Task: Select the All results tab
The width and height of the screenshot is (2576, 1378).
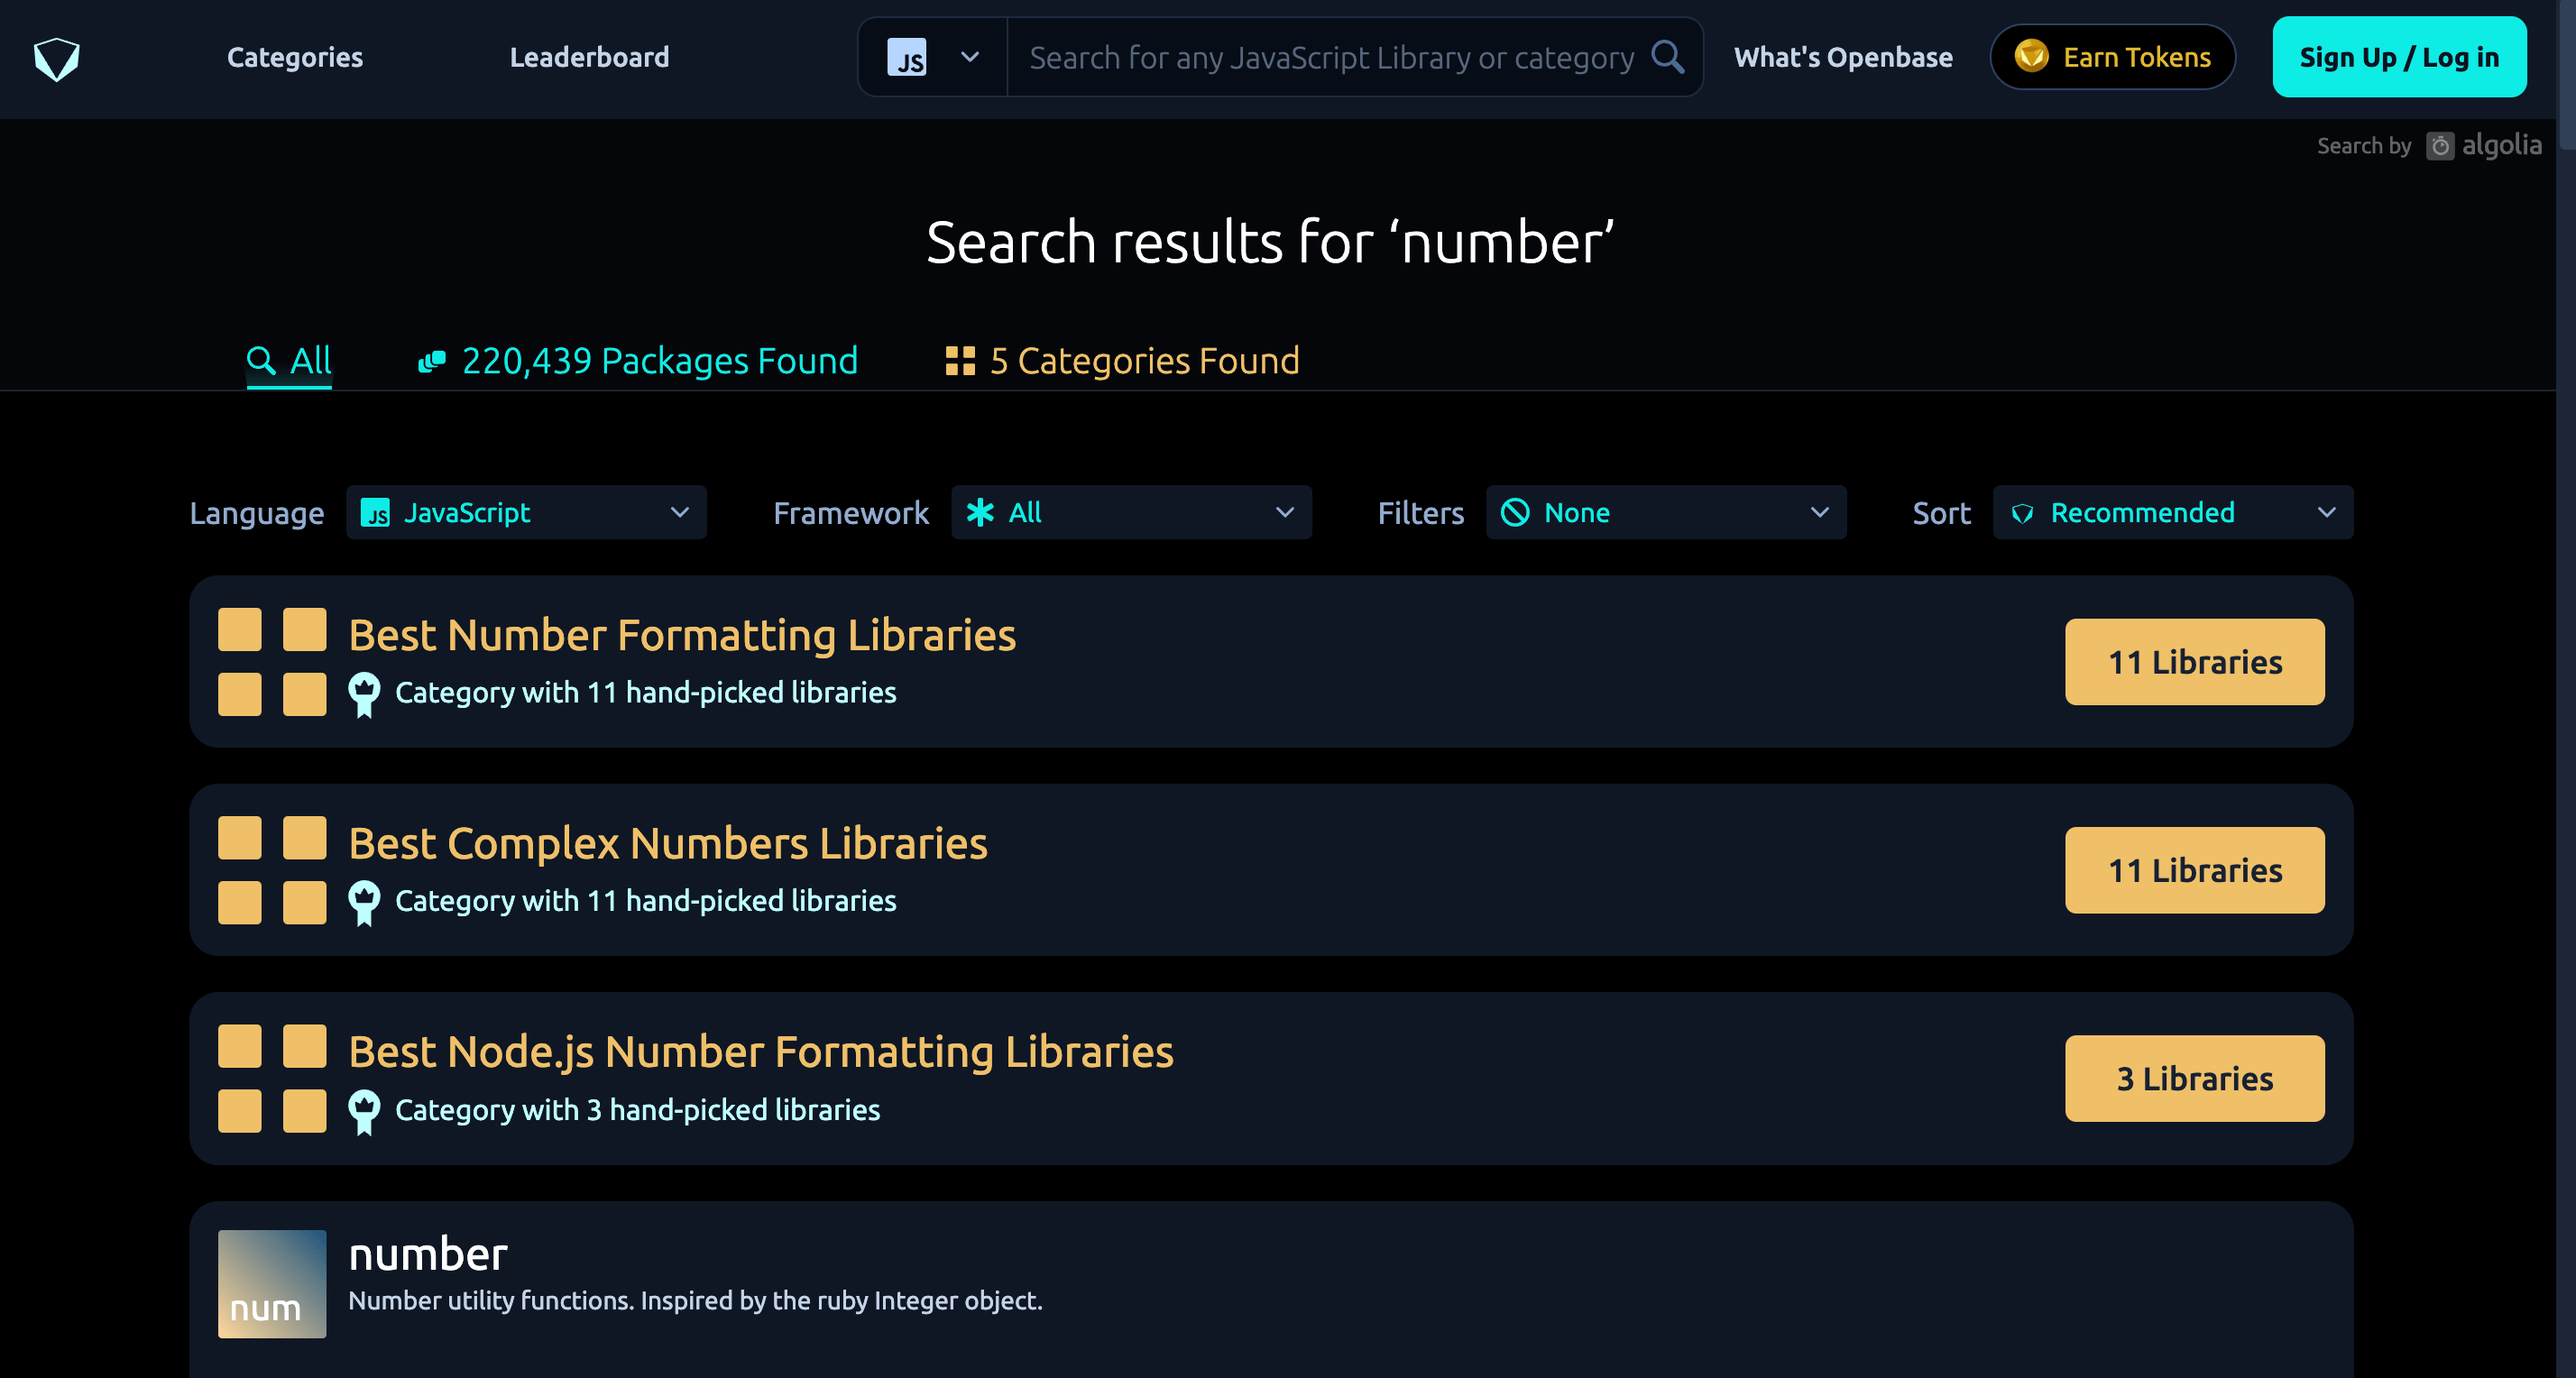Action: click(x=289, y=361)
